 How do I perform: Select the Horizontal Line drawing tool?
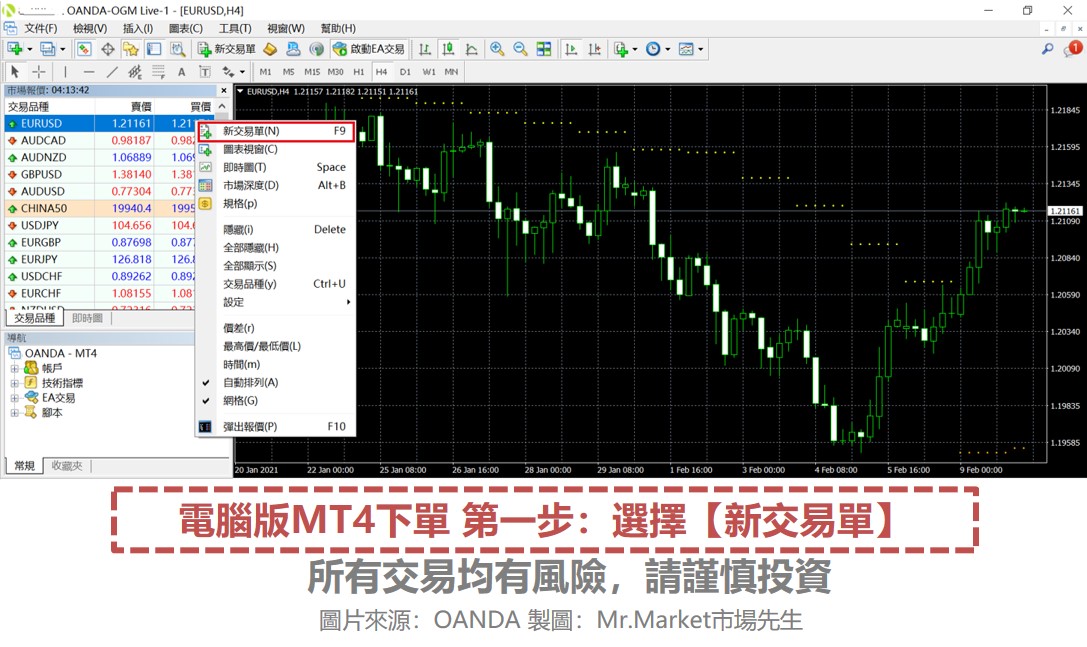pos(89,71)
